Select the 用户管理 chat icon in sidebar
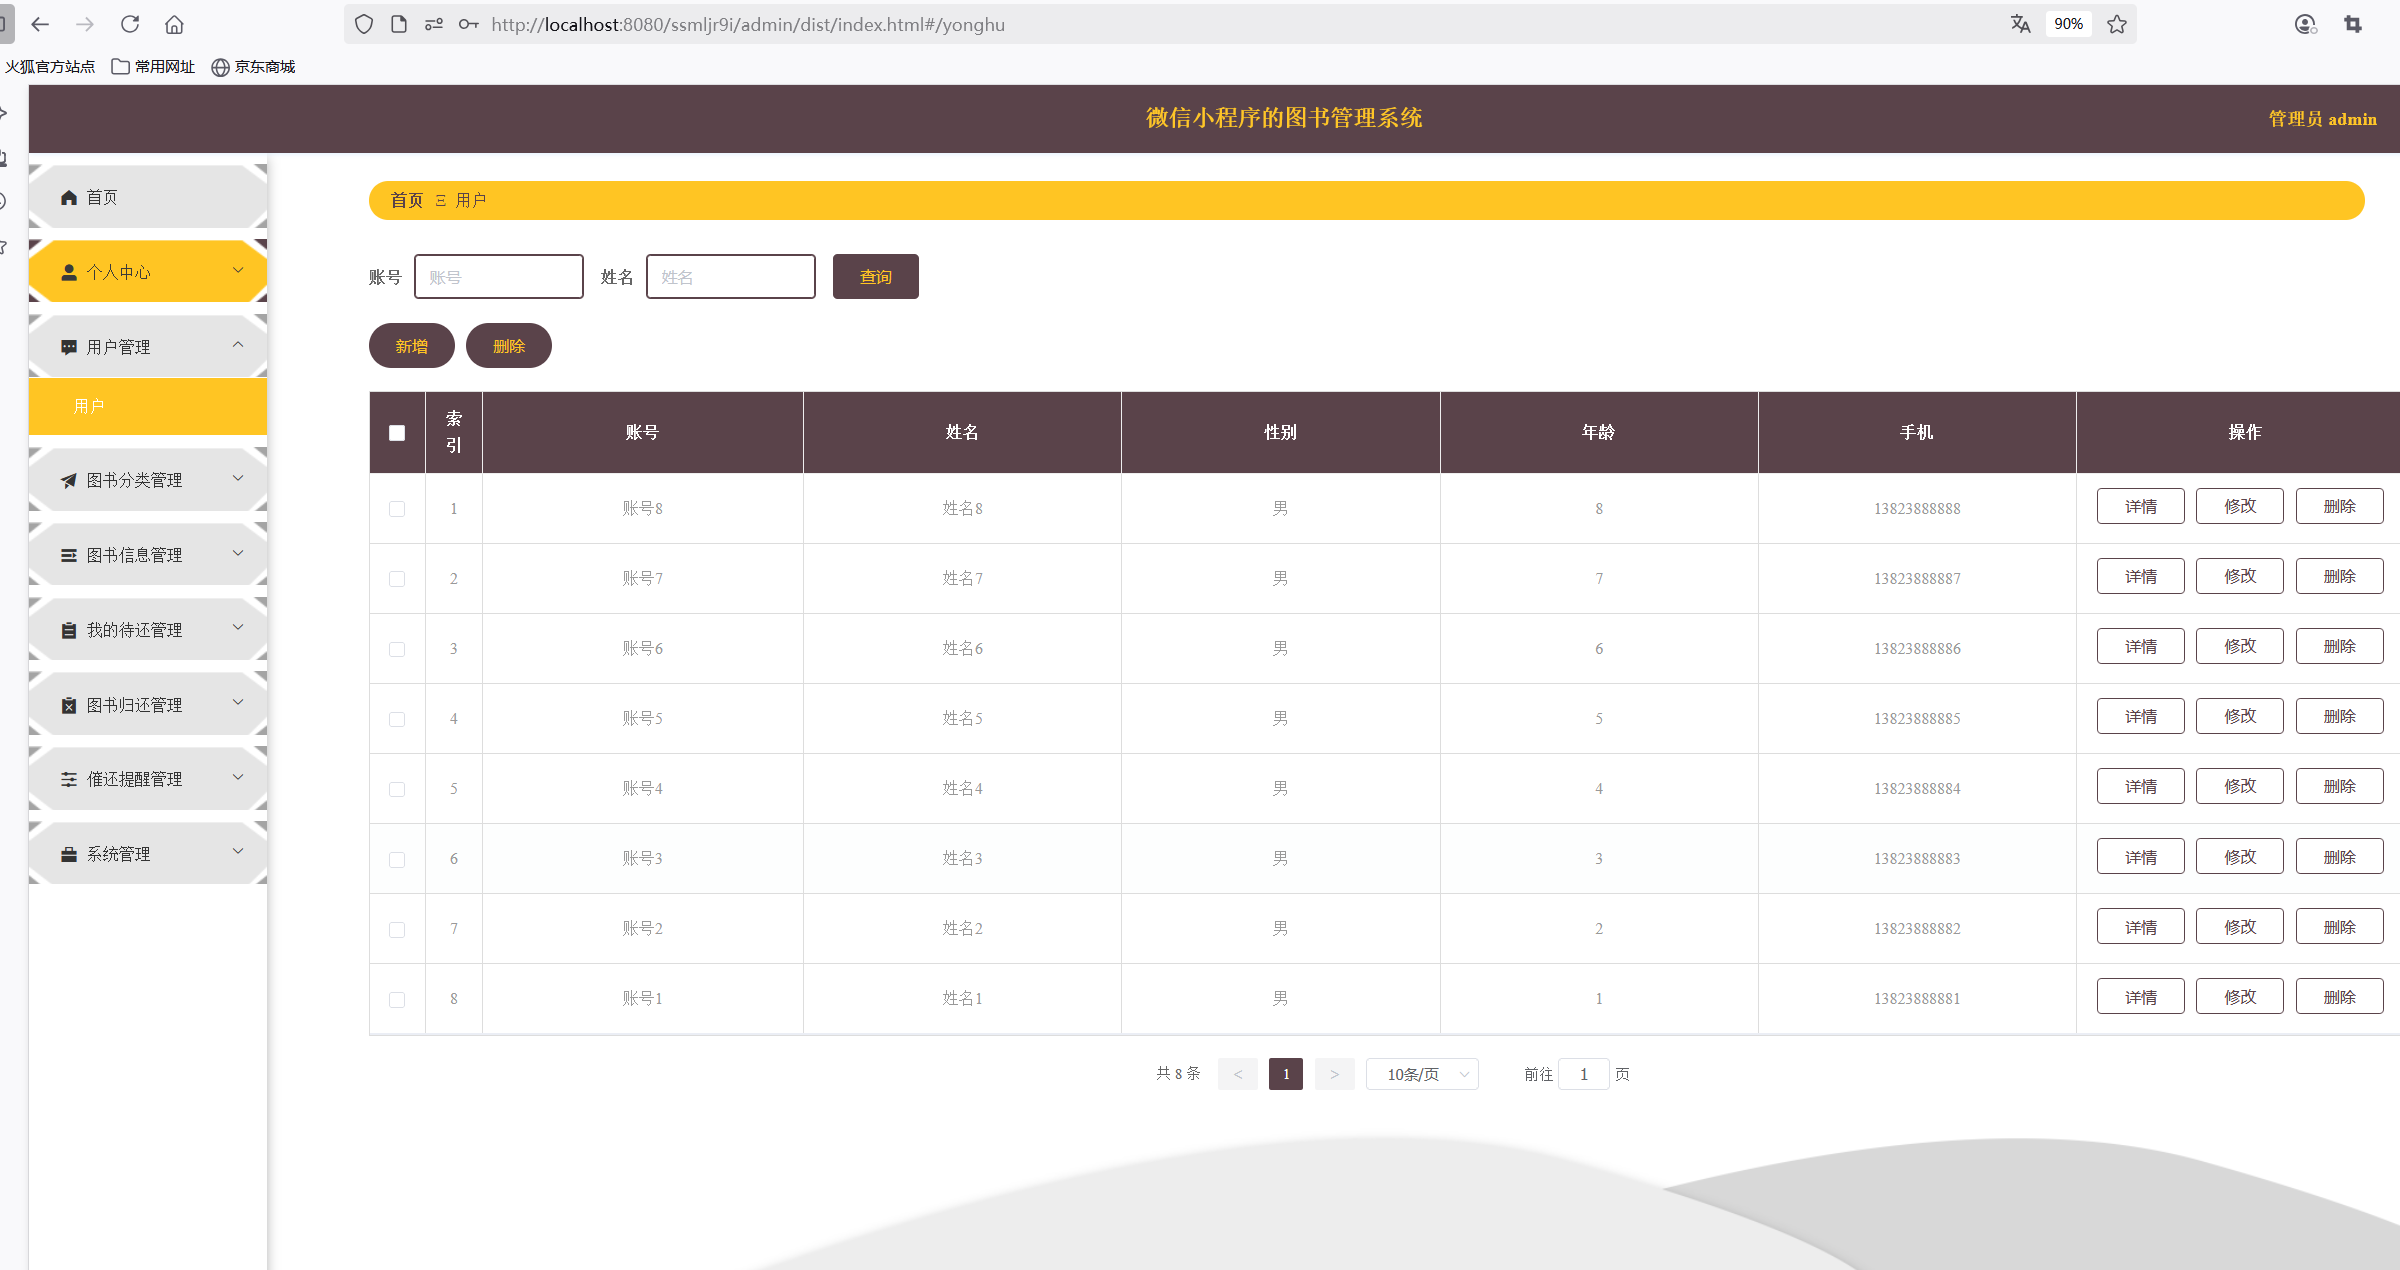Image resolution: width=2400 pixels, height=1270 pixels. click(68, 346)
